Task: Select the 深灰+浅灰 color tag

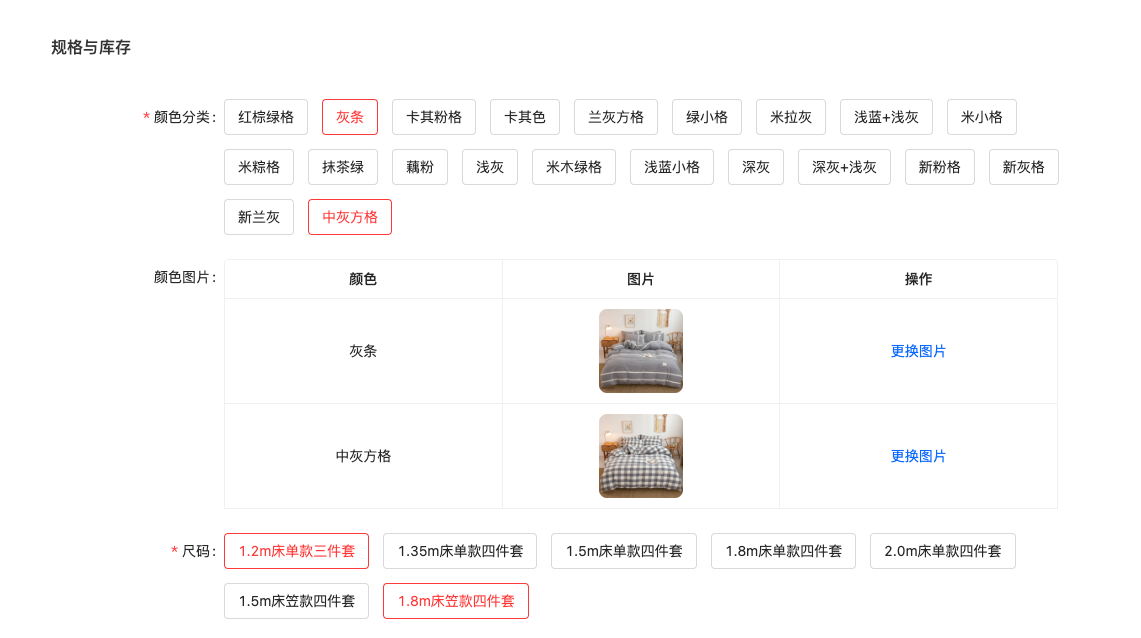Action: (x=844, y=167)
